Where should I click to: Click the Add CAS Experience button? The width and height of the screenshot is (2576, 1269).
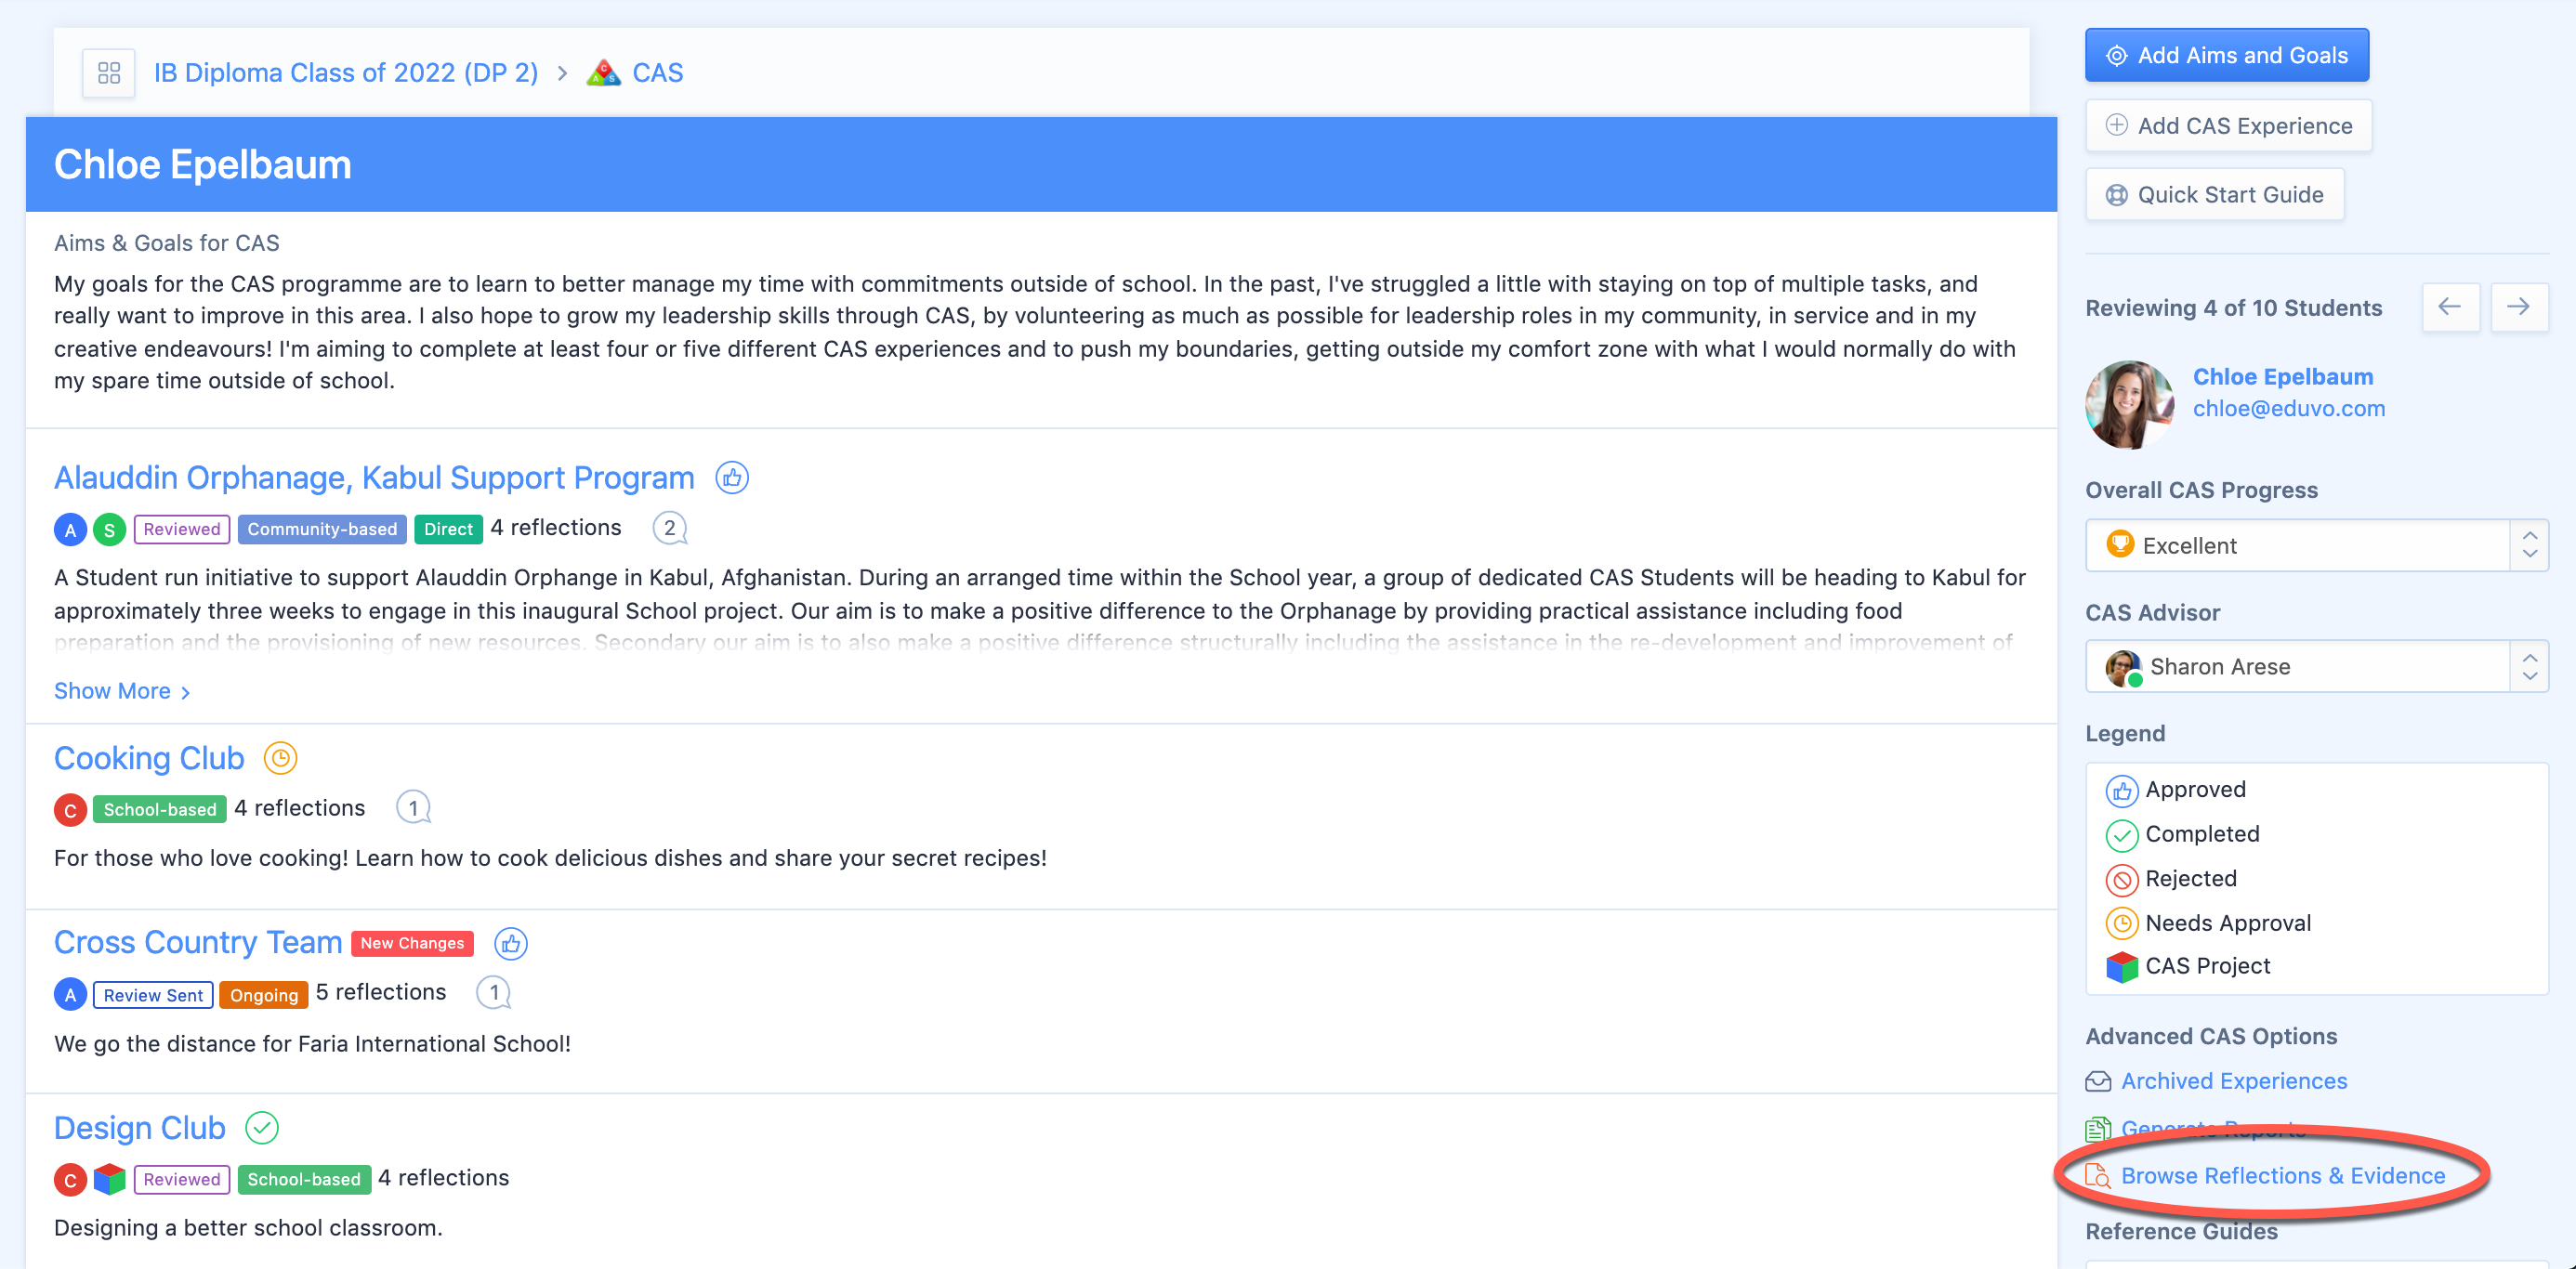pyautogui.click(x=2229, y=126)
